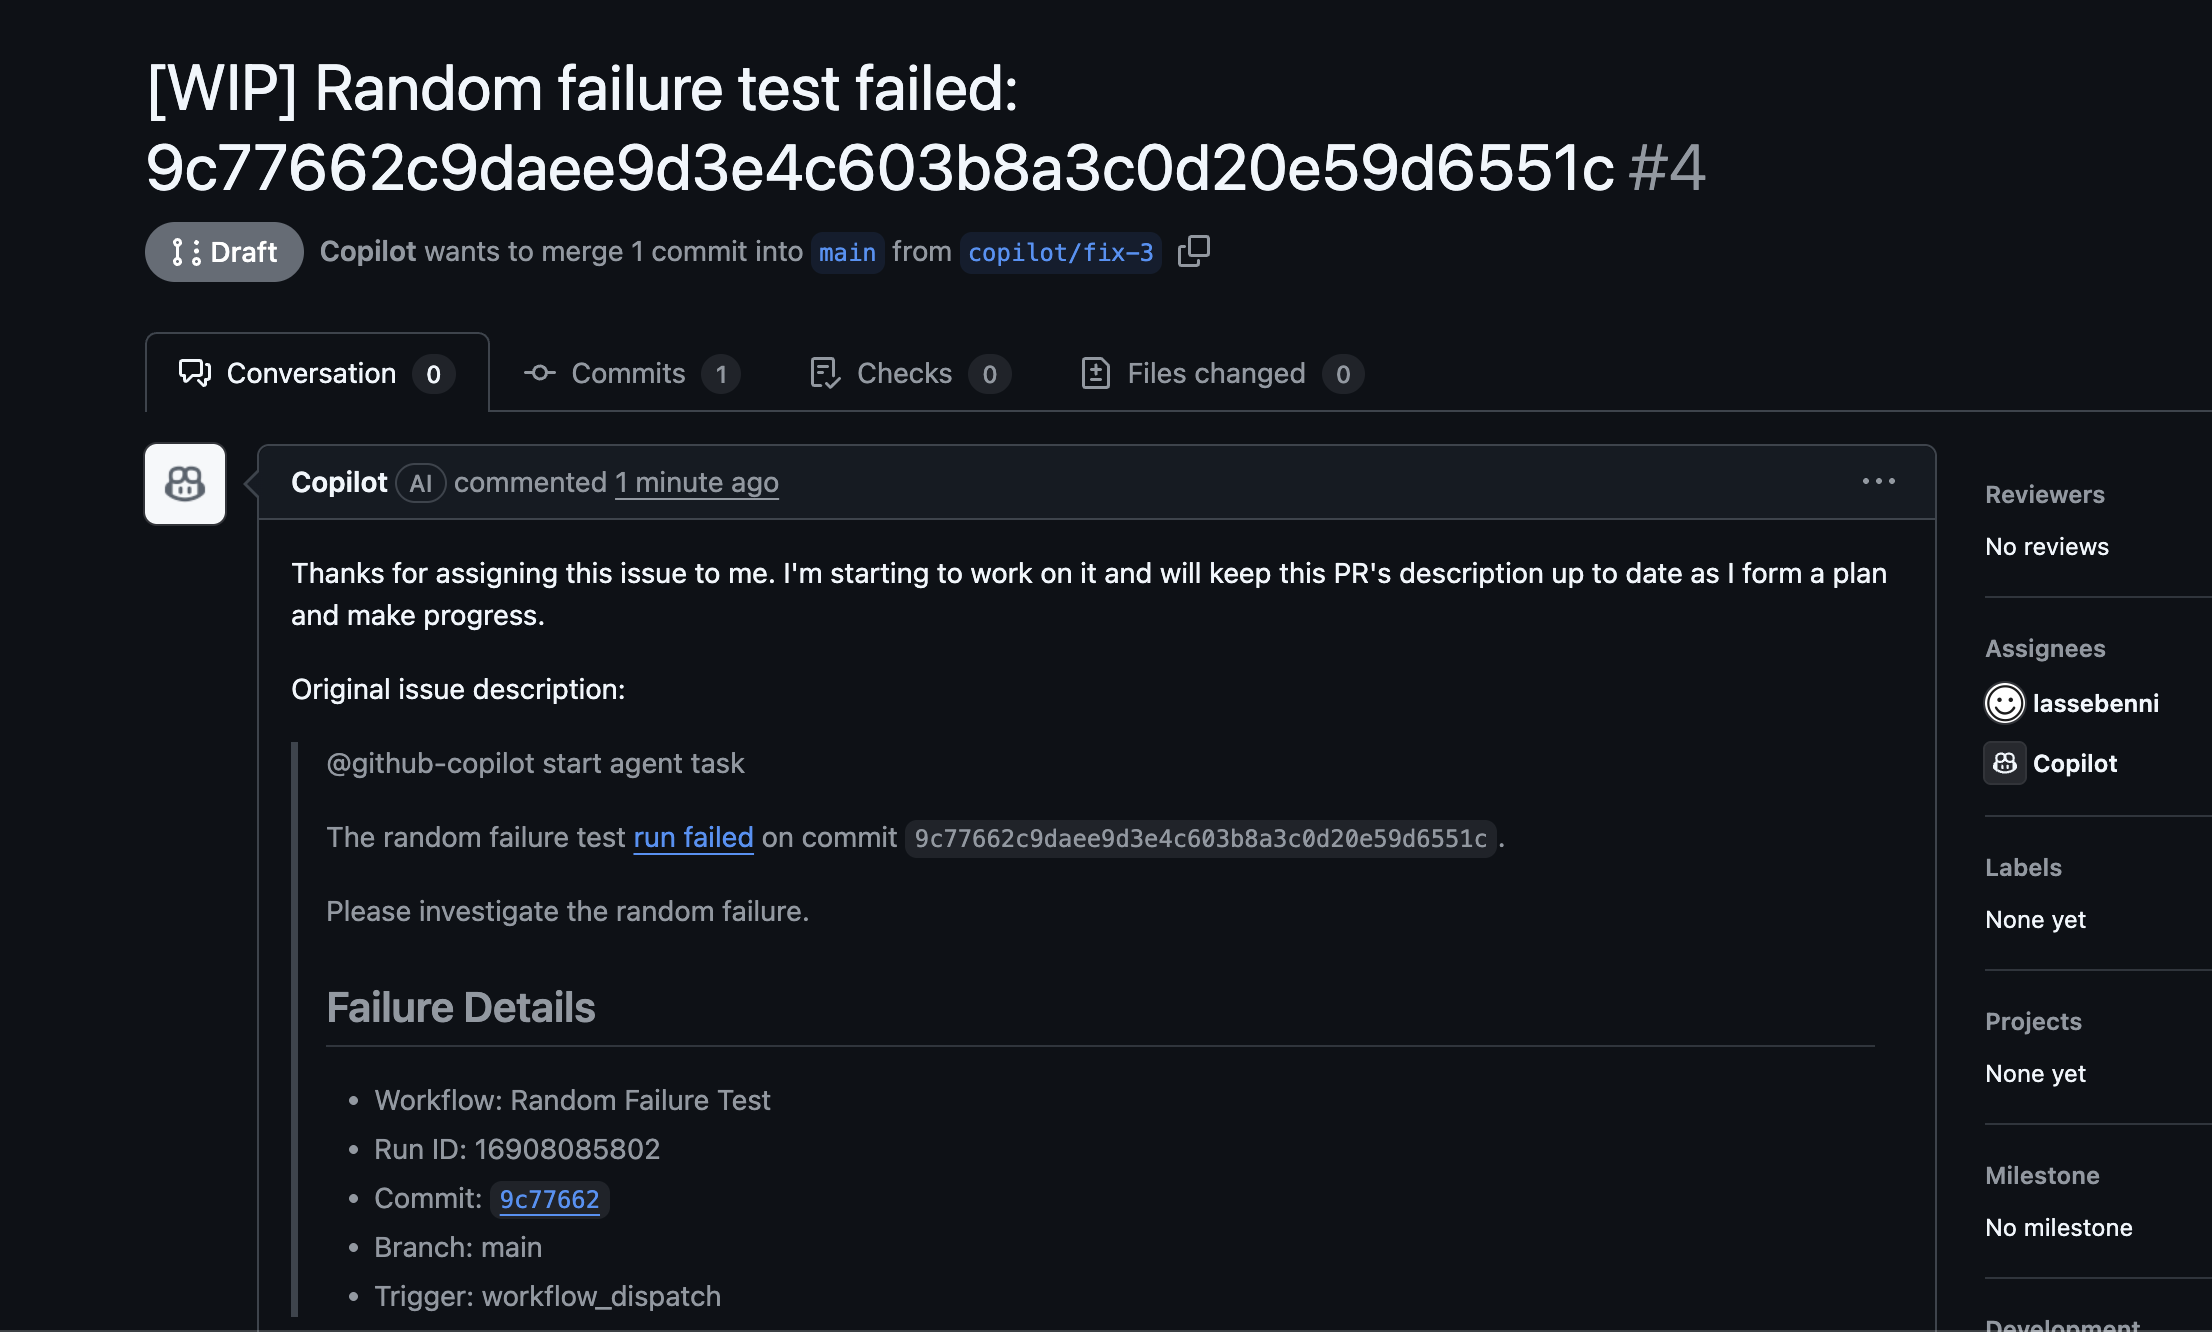The width and height of the screenshot is (2212, 1332).
Task: Click the Labels sidebar heading
Action: pos(2023,867)
